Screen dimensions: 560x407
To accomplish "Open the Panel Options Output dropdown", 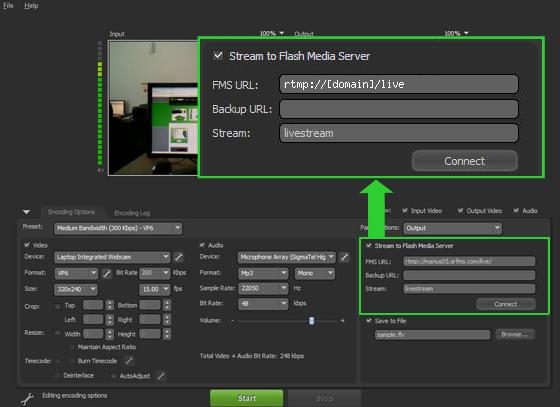I will (452, 228).
